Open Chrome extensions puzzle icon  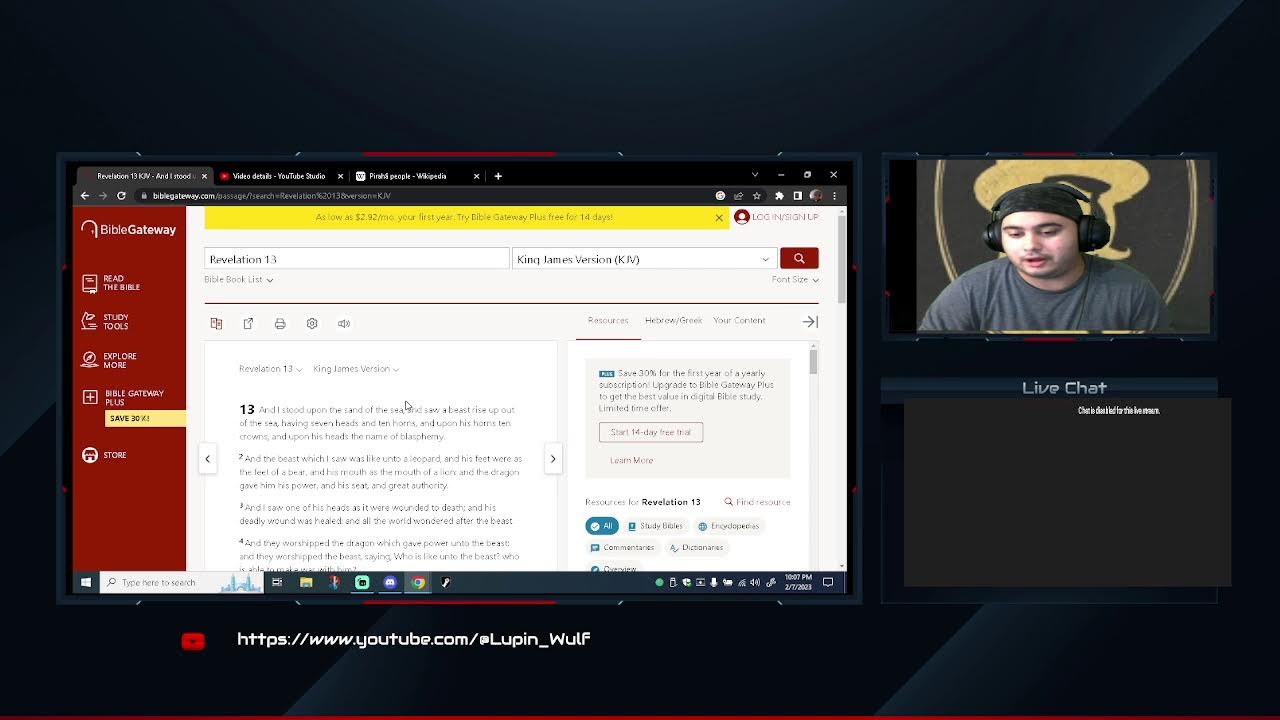tap(779, 196)
